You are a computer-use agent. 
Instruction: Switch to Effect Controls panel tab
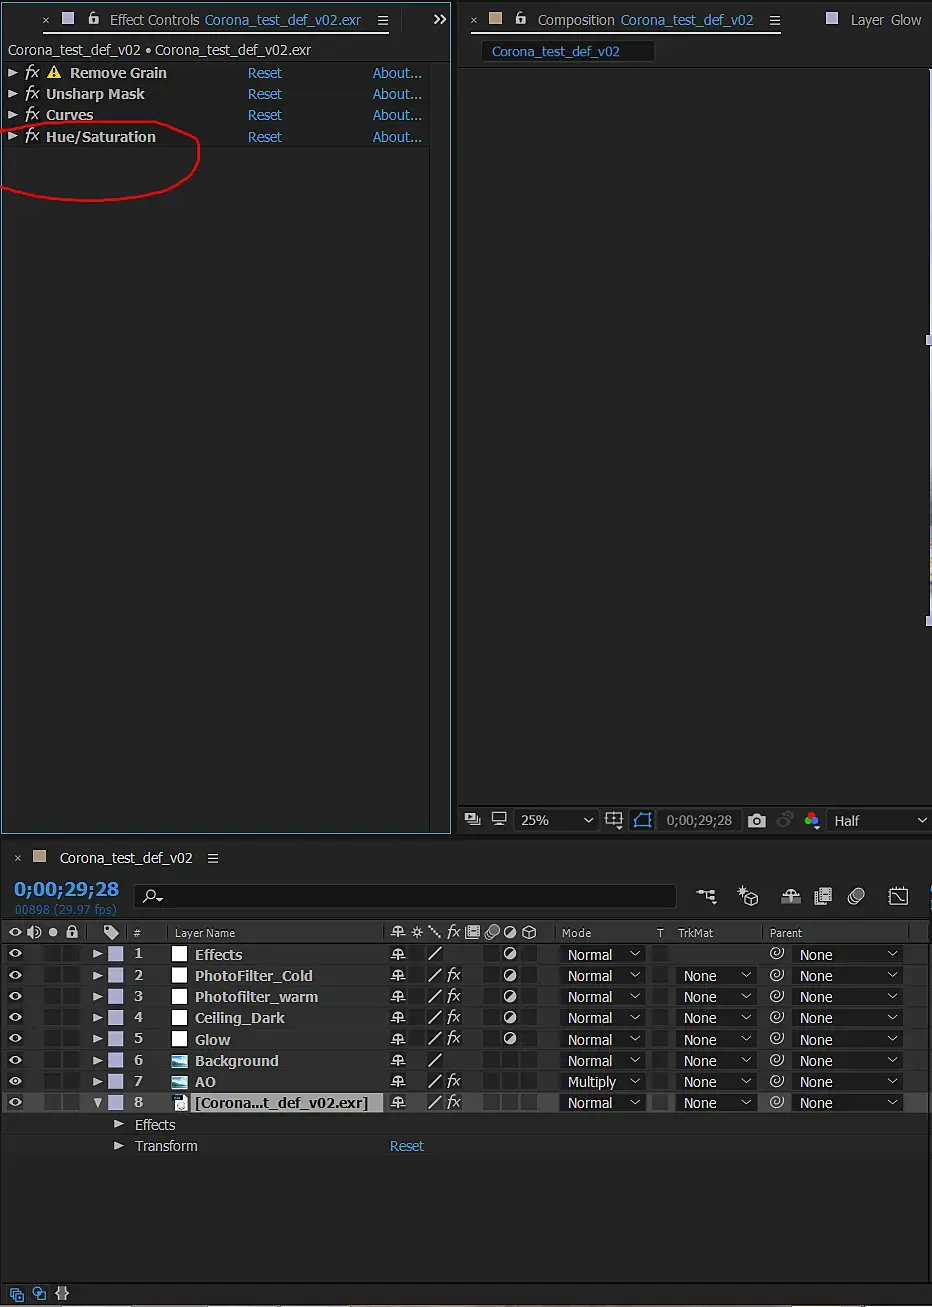[235, 20]
